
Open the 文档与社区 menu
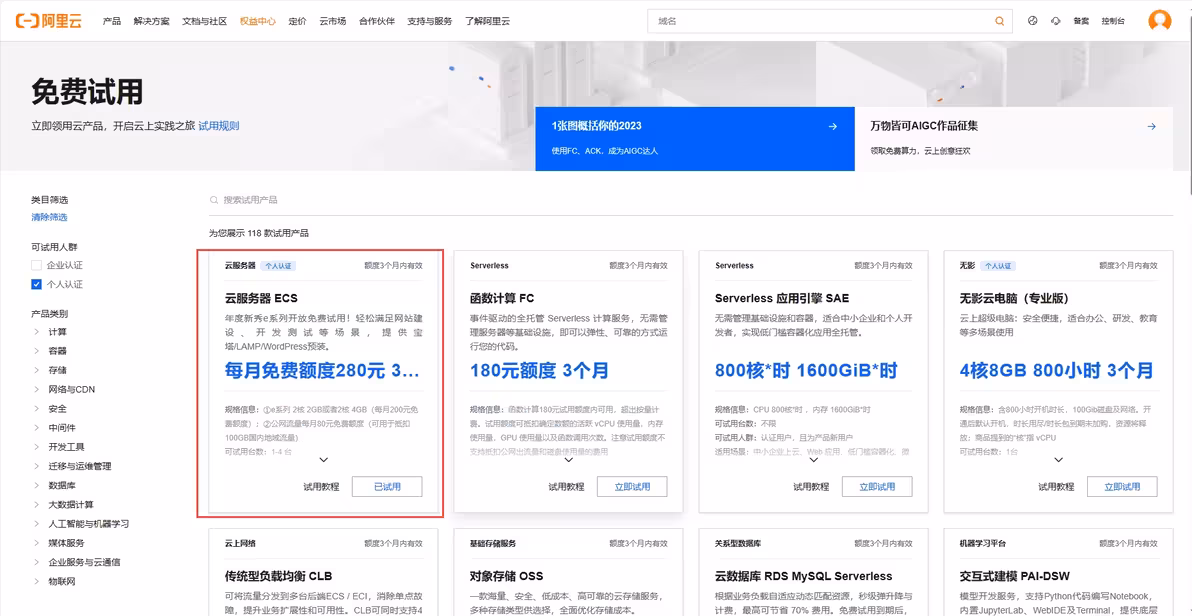(204, 21)
